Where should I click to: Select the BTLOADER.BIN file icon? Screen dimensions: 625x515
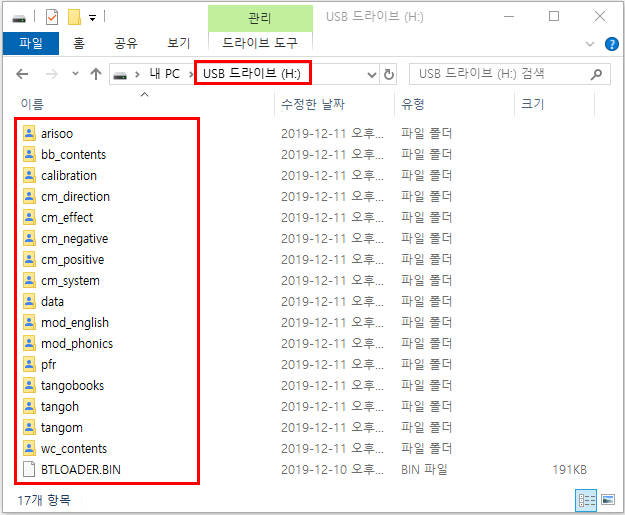click(x=29, y=469)
